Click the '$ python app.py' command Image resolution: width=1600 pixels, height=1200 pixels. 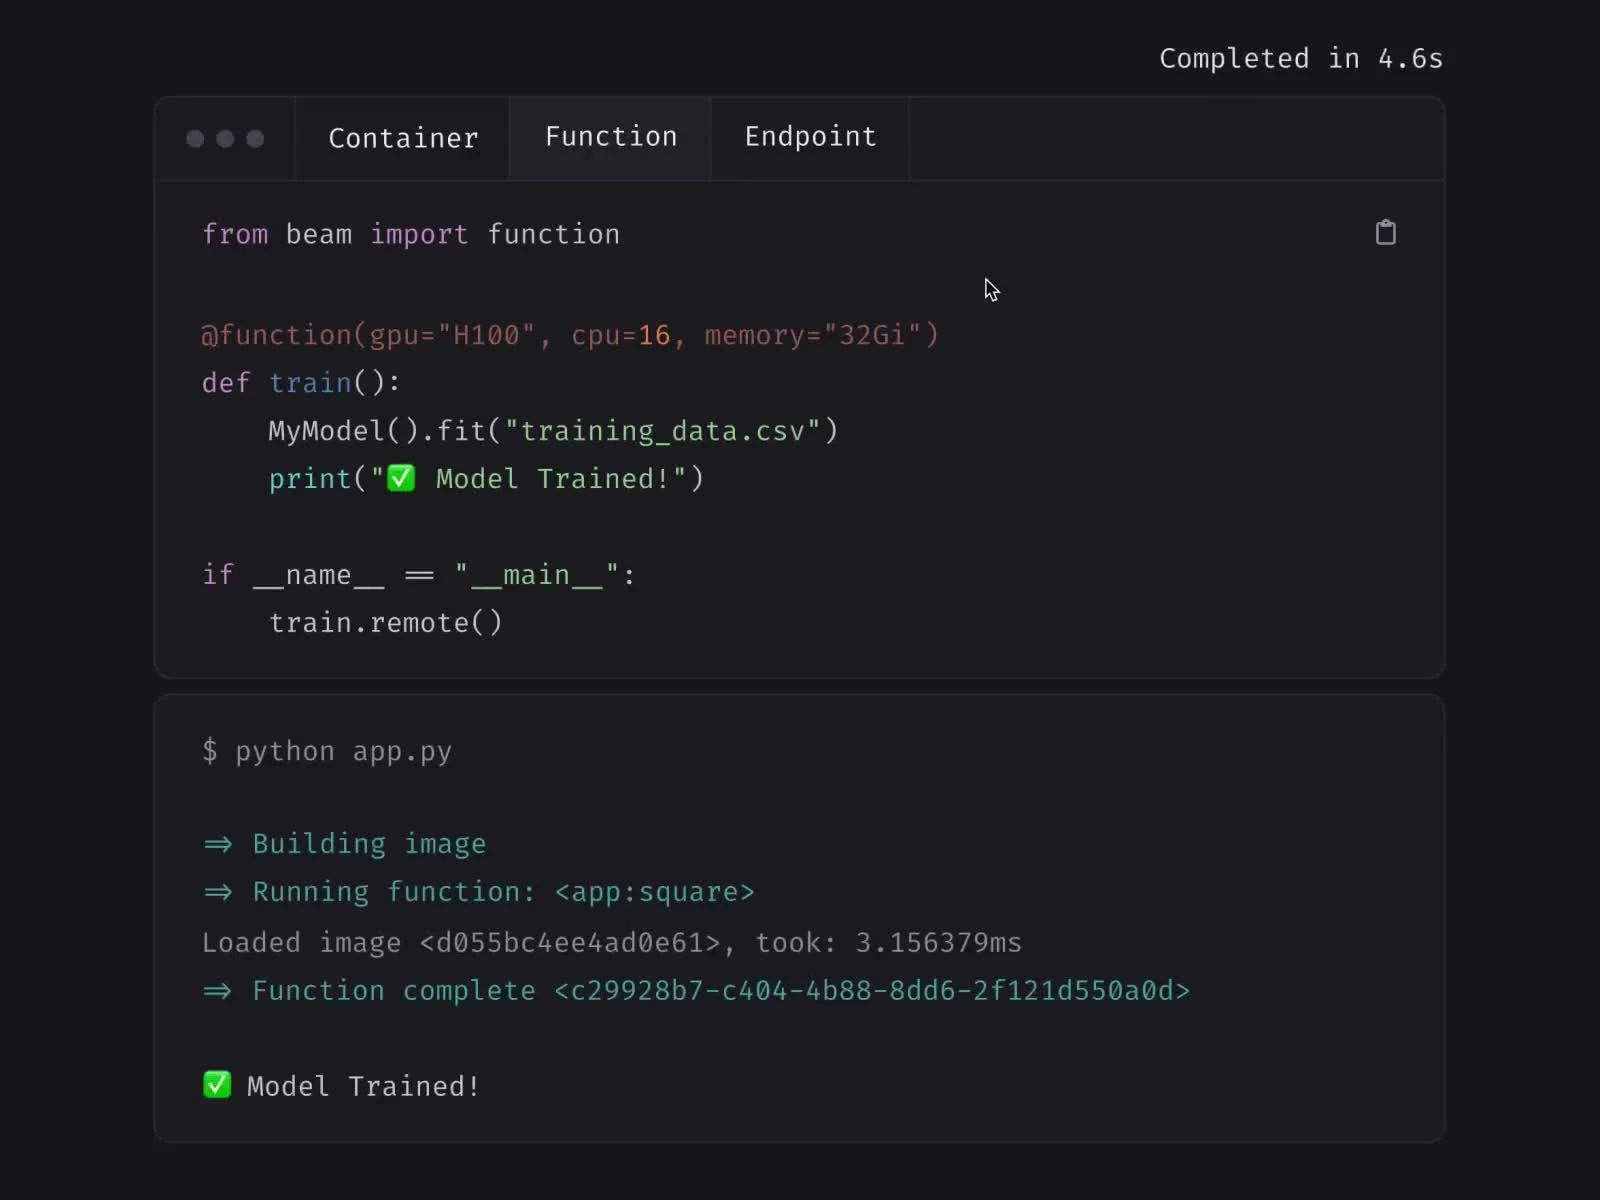click(x=327, y=751)
